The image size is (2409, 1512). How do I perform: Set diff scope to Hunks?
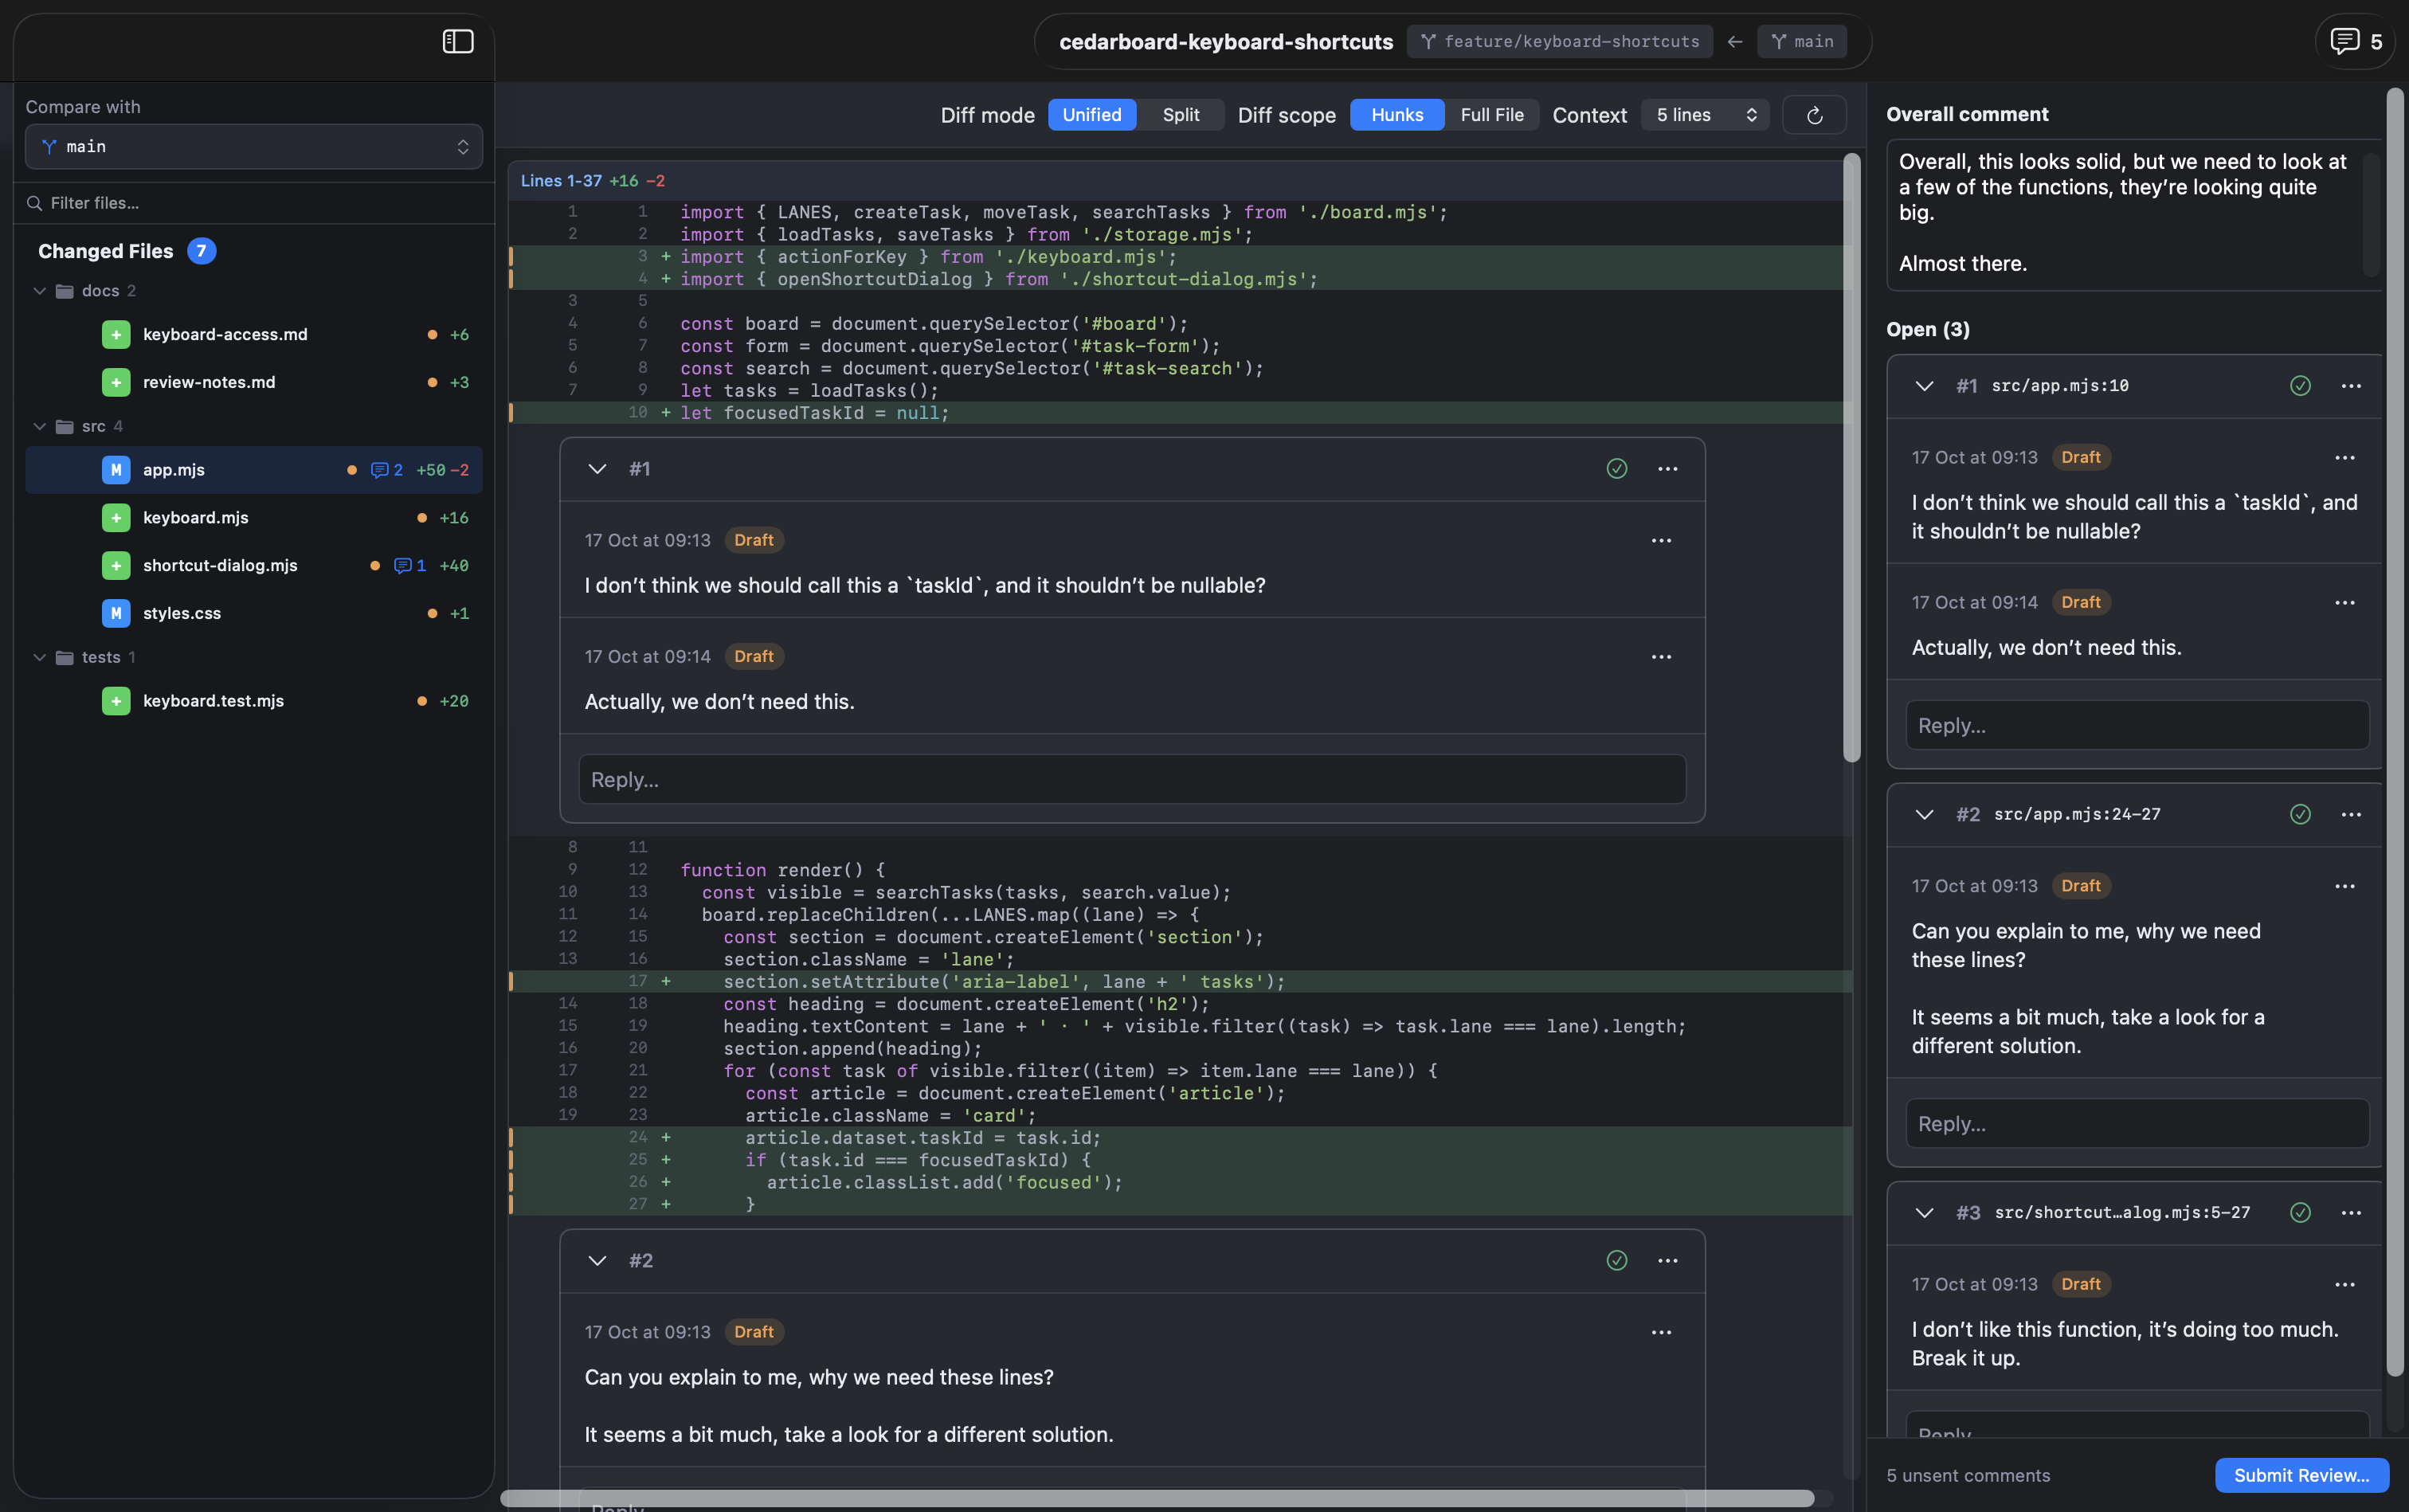pyautogui.click(x=1397, y=115)
